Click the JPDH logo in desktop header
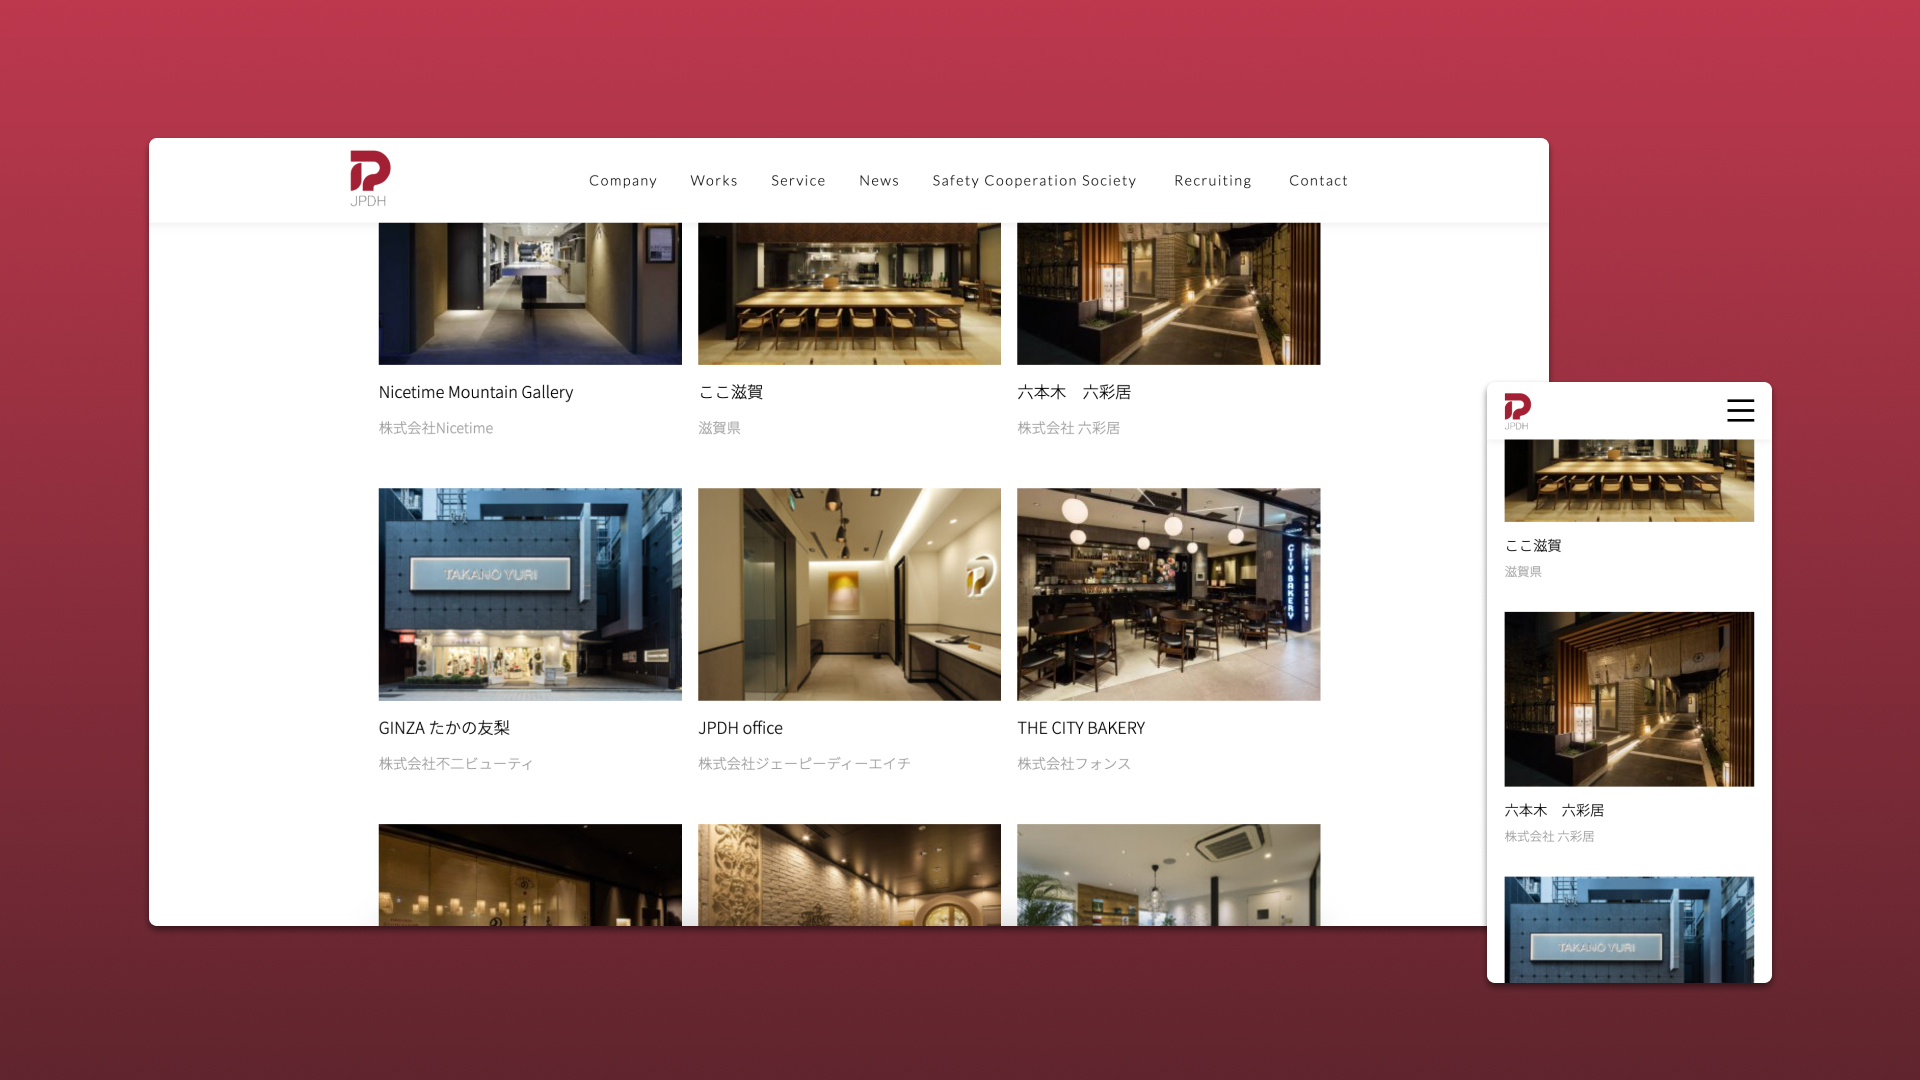The image size is (1920, 1080). click(369, 178)
